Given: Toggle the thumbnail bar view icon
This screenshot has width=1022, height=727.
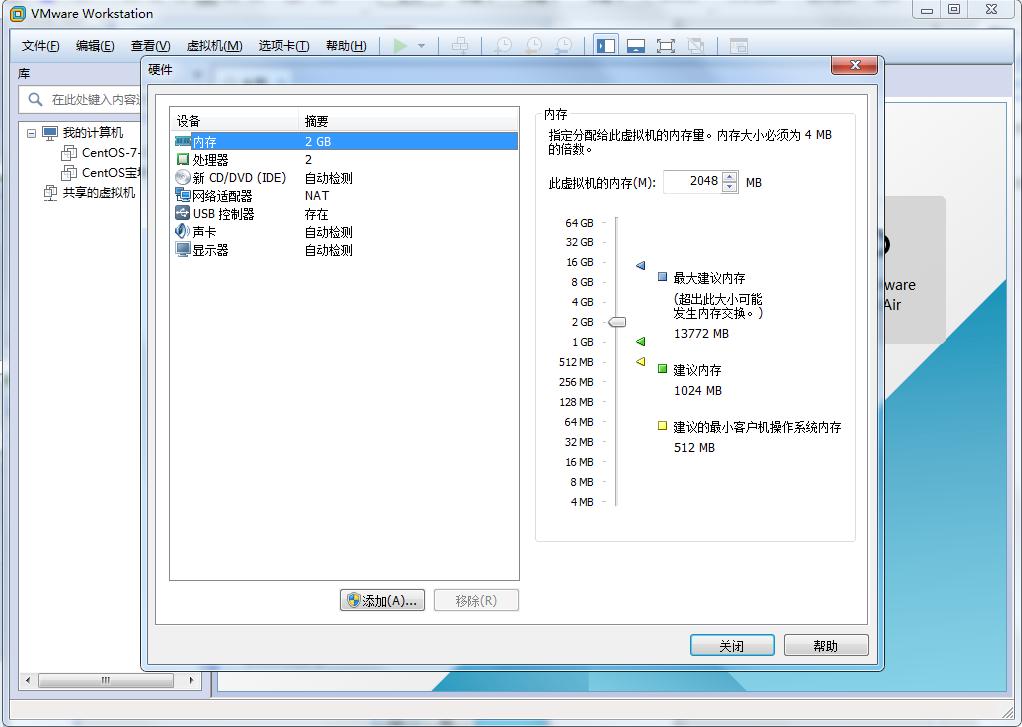Looking at the screenshot, I should point(635,46).
